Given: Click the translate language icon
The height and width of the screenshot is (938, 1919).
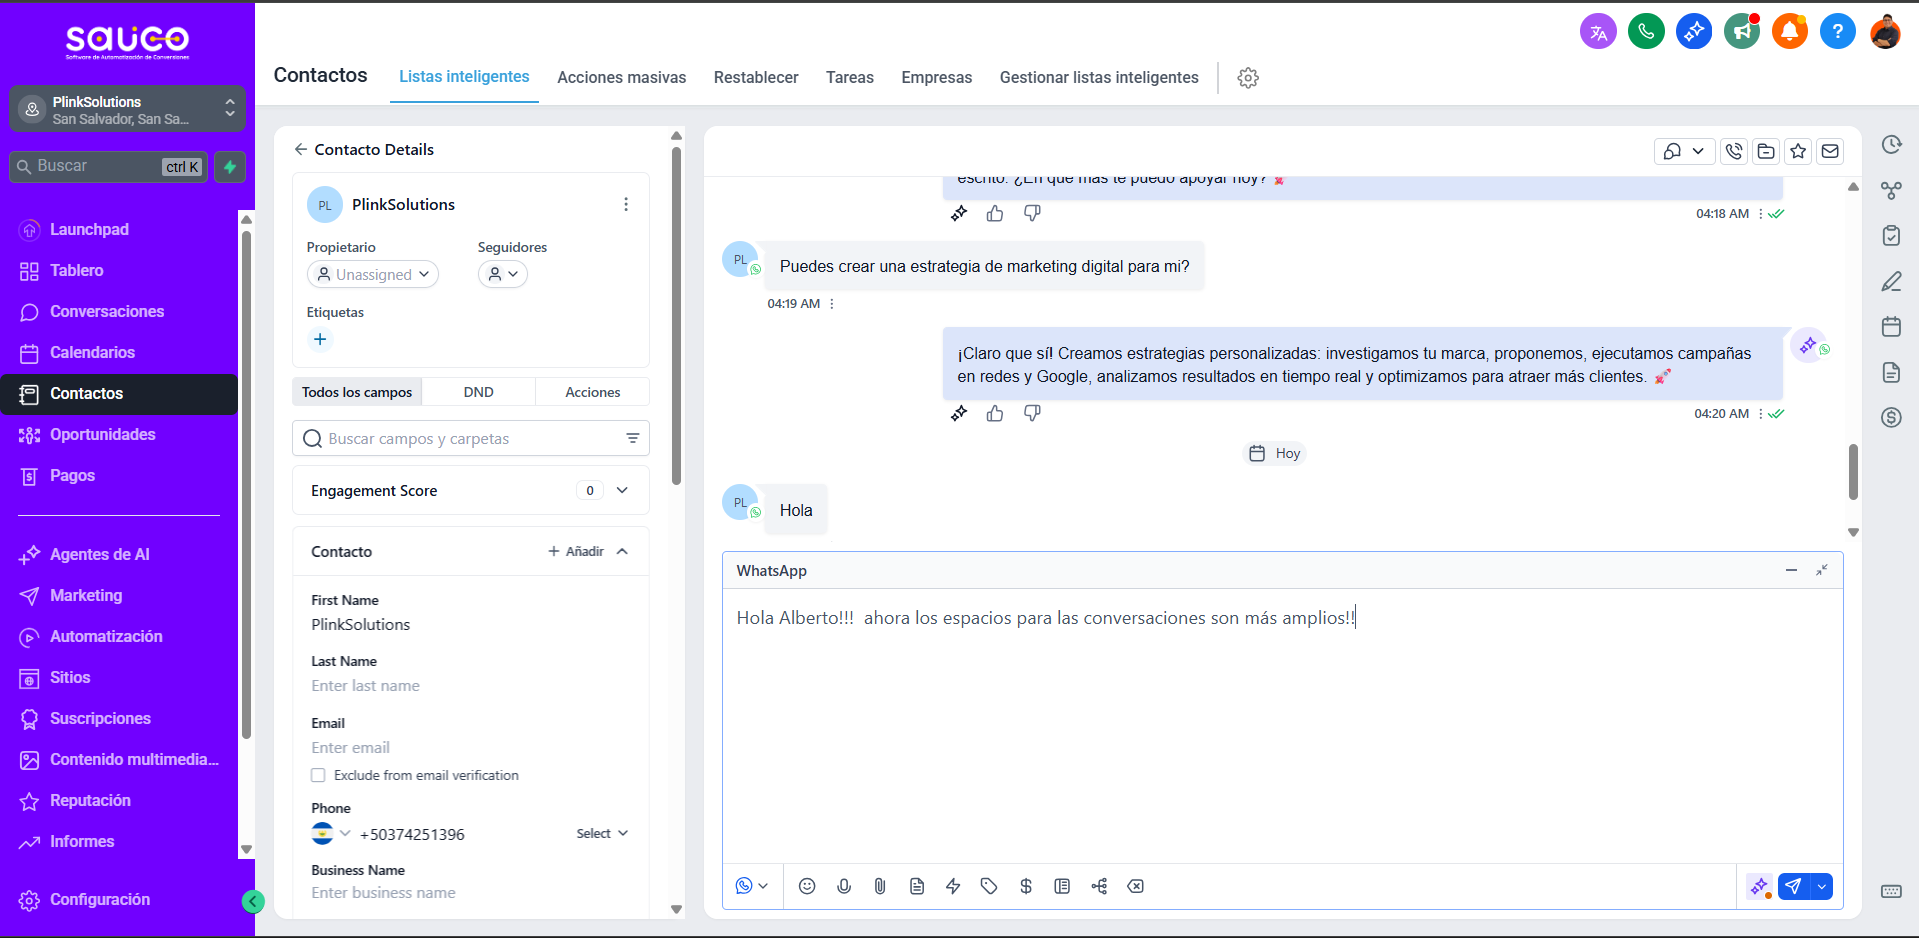Looking at the screenshot, I should pos(1598,32).
